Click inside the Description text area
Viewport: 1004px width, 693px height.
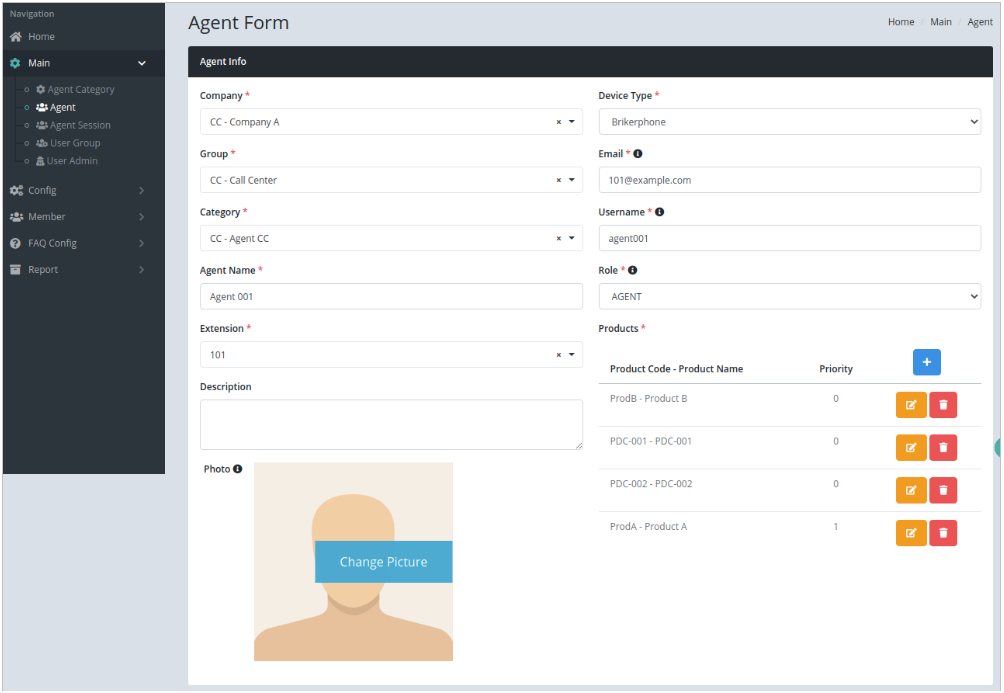click(391, 424)
